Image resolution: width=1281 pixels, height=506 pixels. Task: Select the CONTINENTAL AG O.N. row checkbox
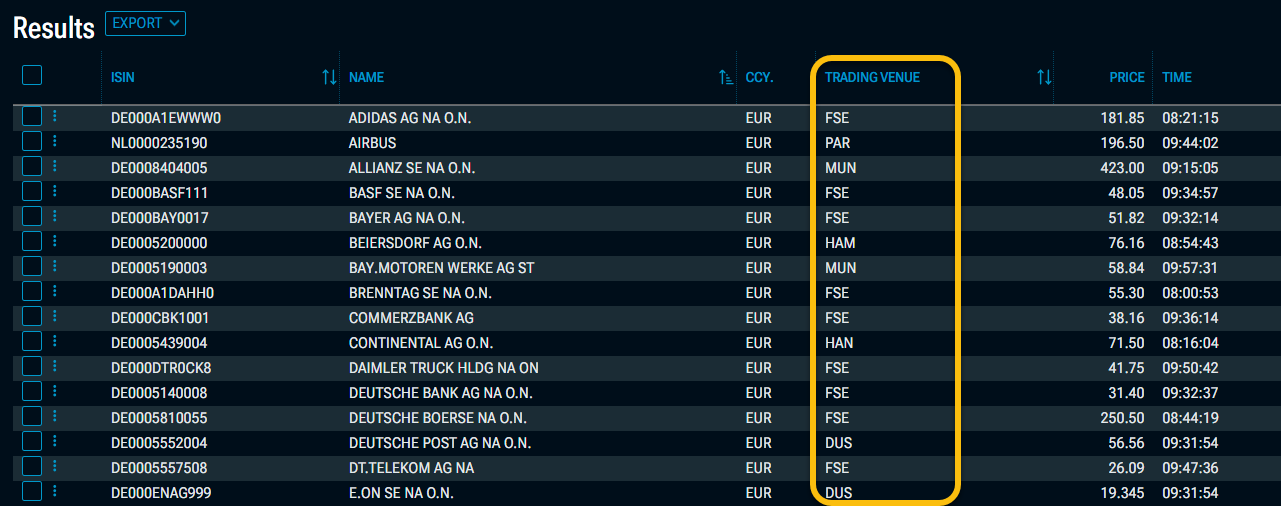coord(32,341)
